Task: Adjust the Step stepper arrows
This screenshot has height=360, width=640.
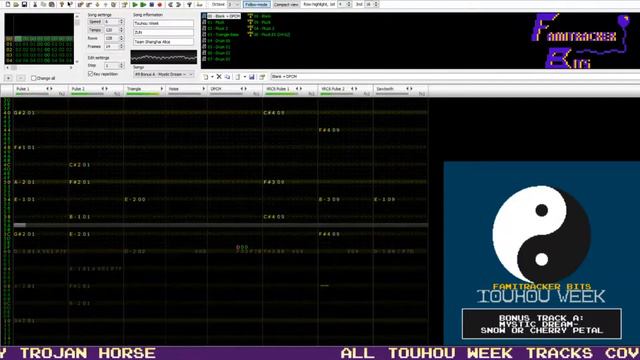Action: tap(121, 65)
